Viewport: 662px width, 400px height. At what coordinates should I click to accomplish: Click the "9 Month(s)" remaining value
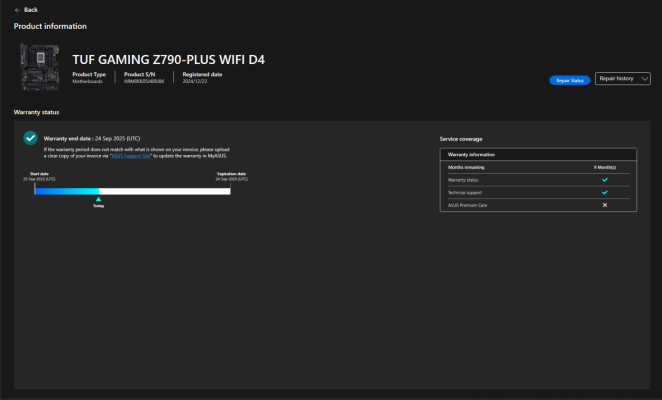click(605, 167)
